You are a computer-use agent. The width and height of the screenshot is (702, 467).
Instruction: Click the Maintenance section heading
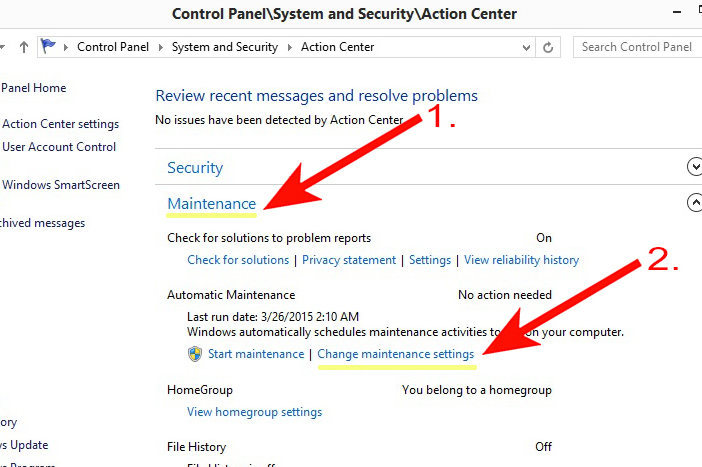(211, 204)
